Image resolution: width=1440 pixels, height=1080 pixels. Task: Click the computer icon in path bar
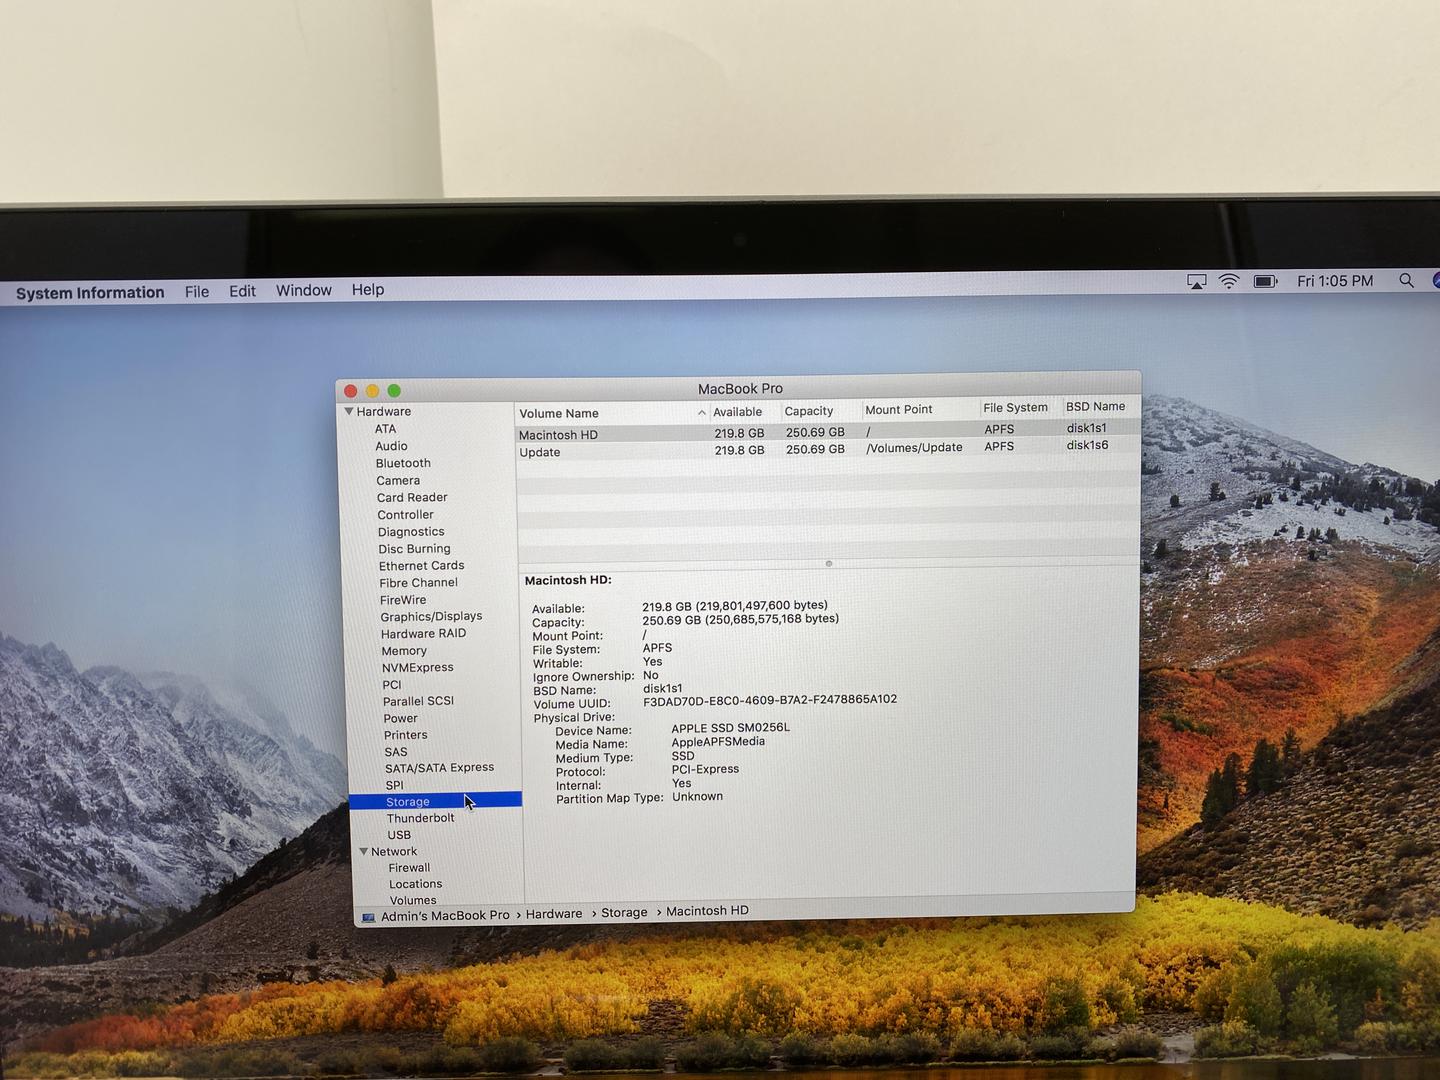[x=368, y=917]
